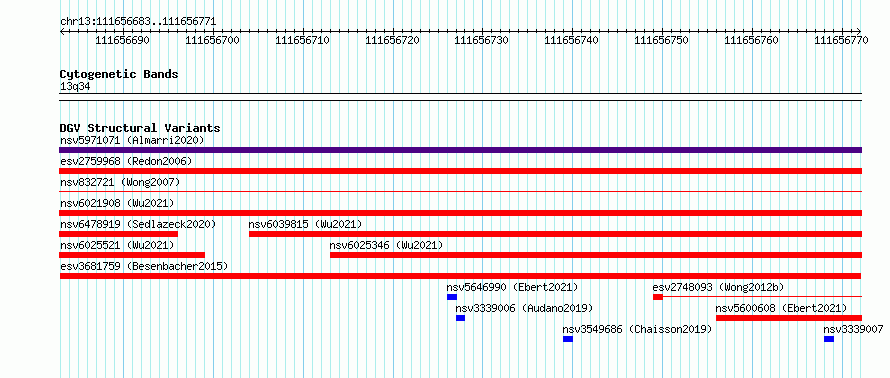The height and width of the screenshot is (378, 890).
Task: Open esv2748093 (Wong2012b) variant label
Action: [718, 287]
